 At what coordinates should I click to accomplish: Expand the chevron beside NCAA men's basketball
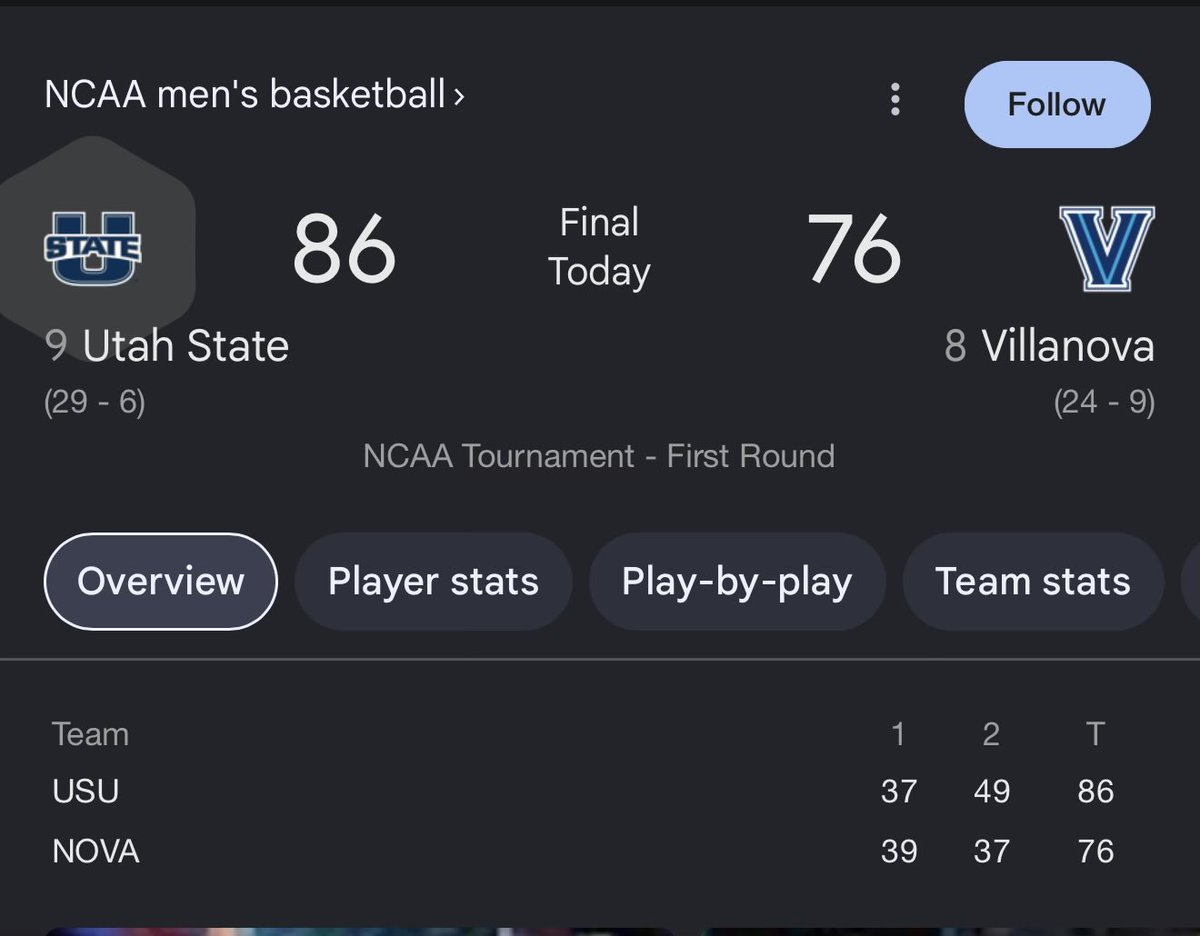459,97
